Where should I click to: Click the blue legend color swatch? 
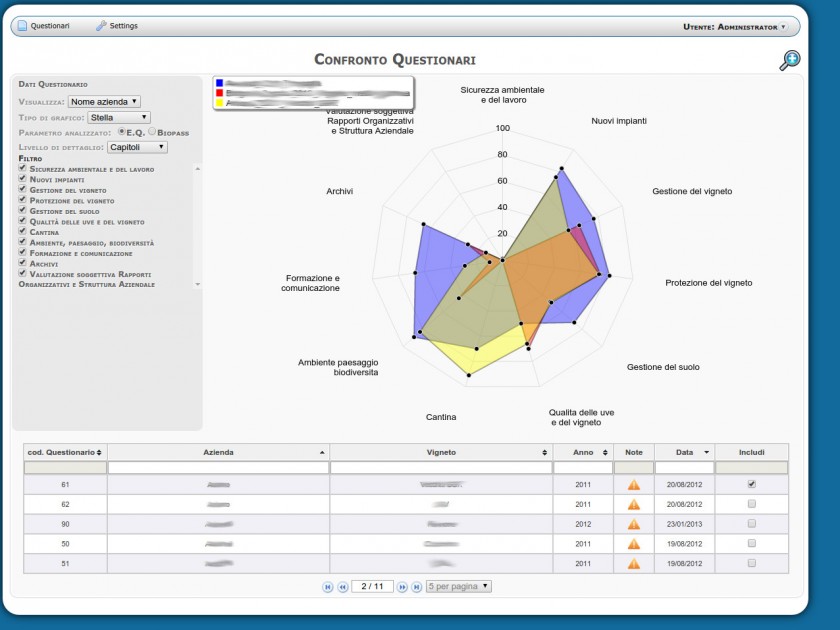pyautogui.click(x=220, y=83)
